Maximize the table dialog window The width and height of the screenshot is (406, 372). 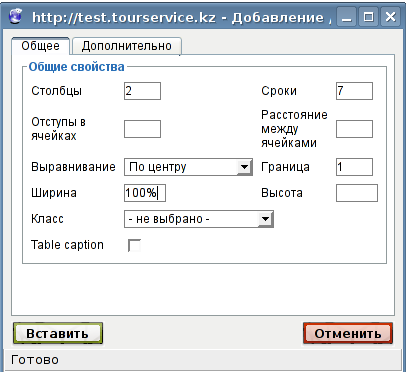tap(368, 17)
